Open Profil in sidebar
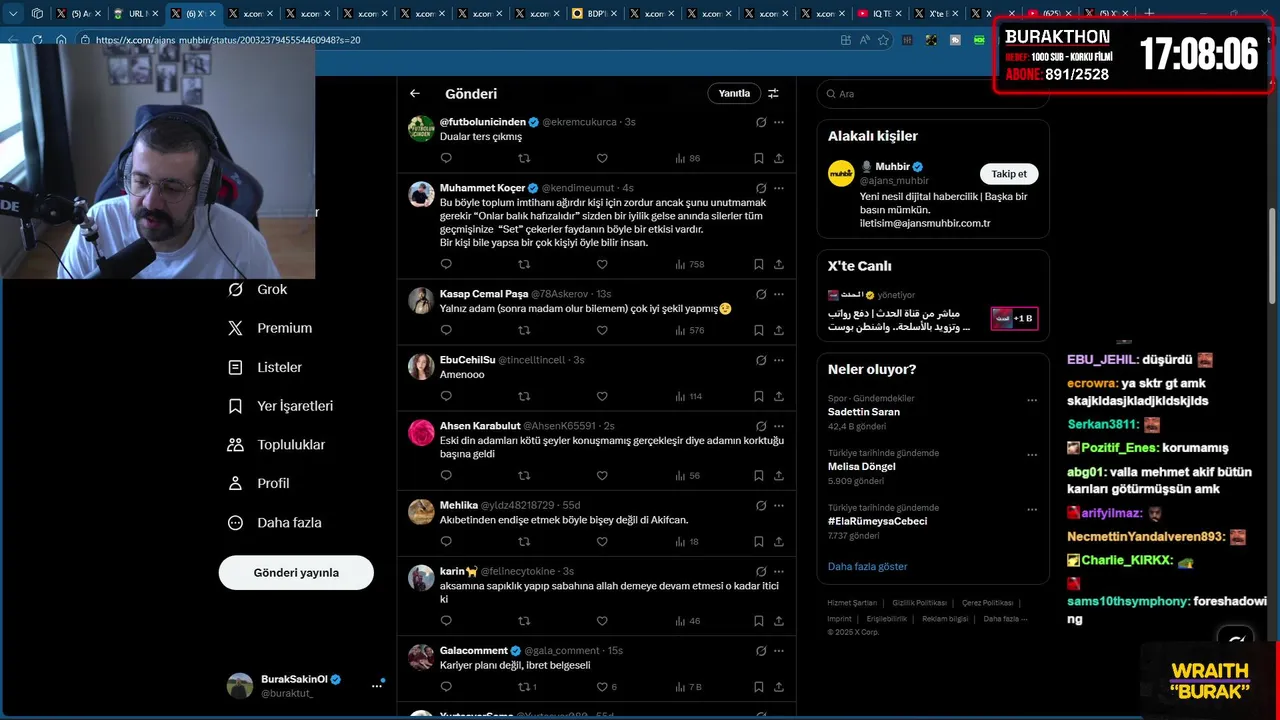Image resolution: width=1280 pixels, height=720 pixels. tap(259, 483)
